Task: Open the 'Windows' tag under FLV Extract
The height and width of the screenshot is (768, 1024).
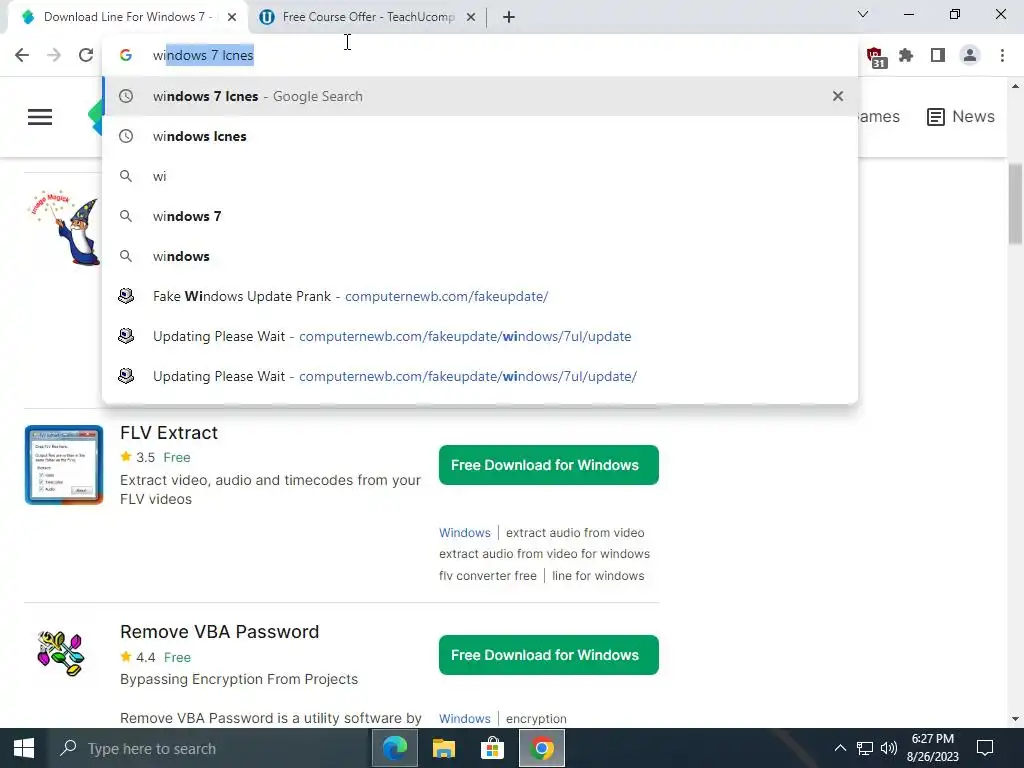Action: tap(464, 532)
